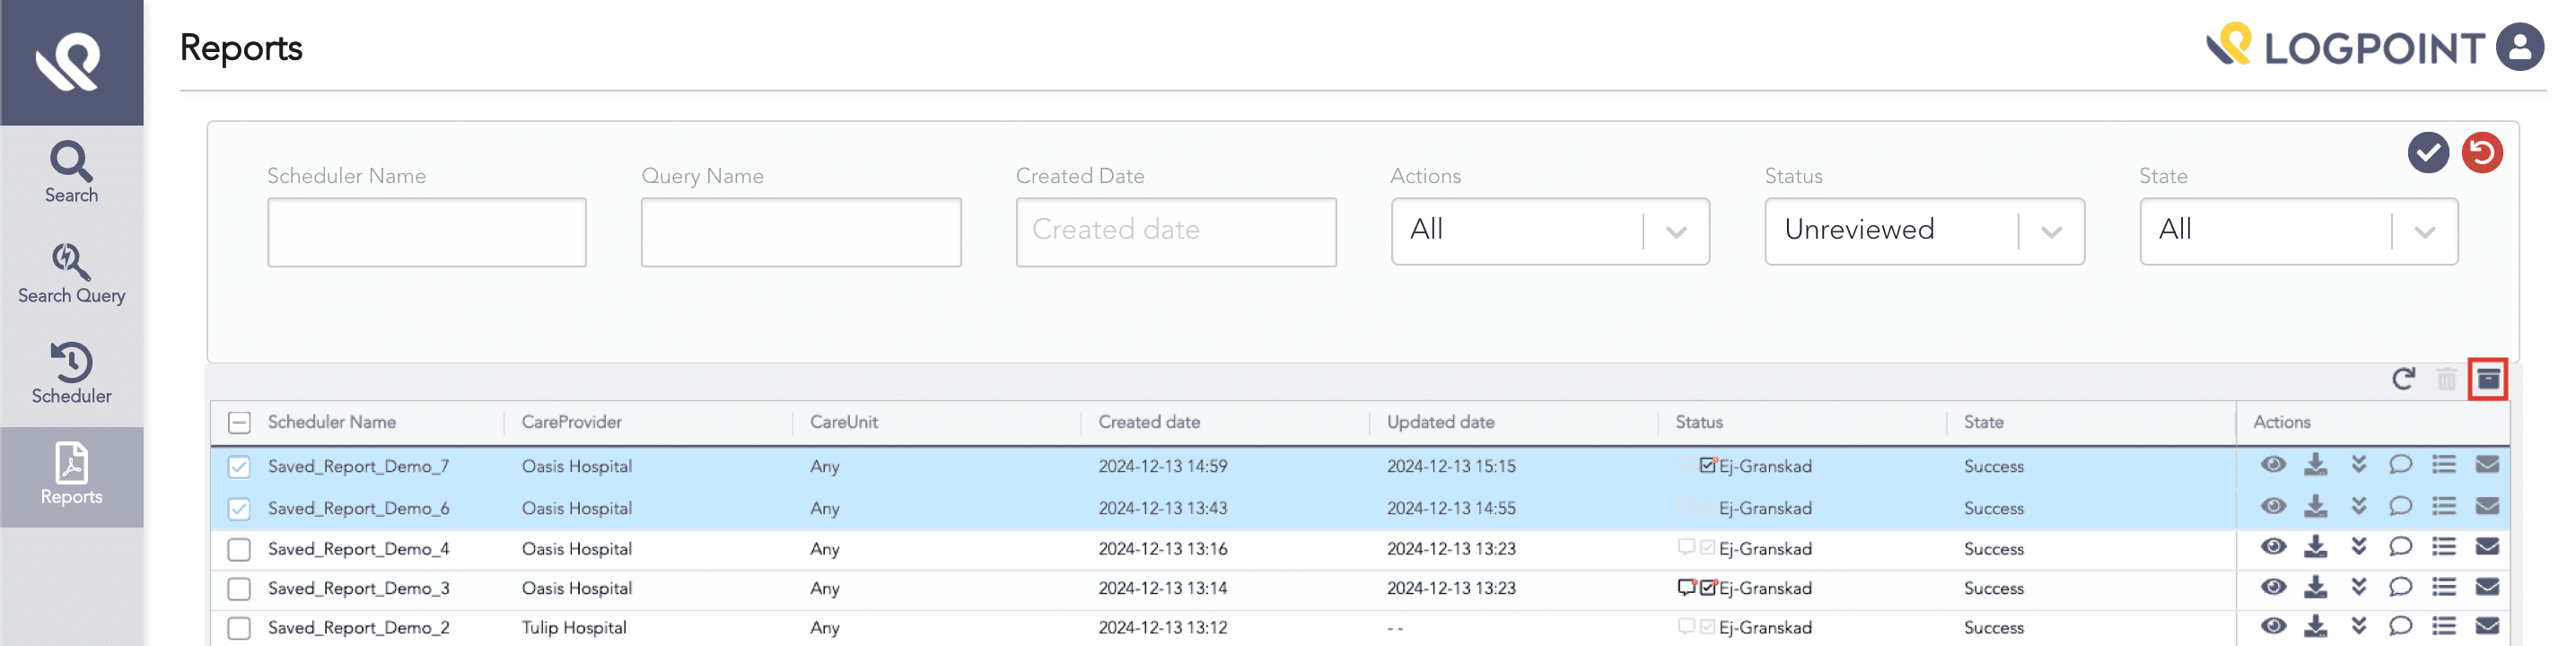
Task: Open the Actions filter dropdown
Action: point(1549,231)
